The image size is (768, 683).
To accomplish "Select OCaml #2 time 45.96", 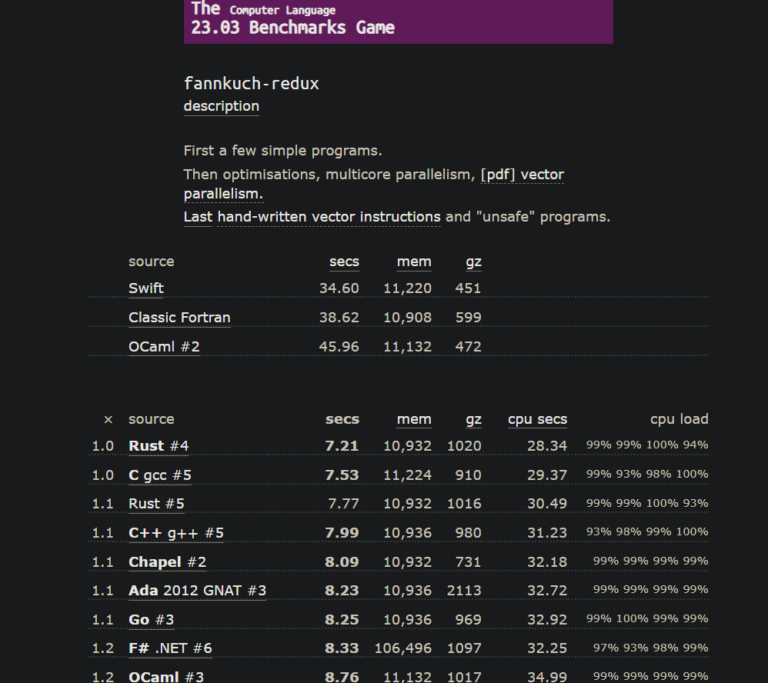I will [339, 347].
